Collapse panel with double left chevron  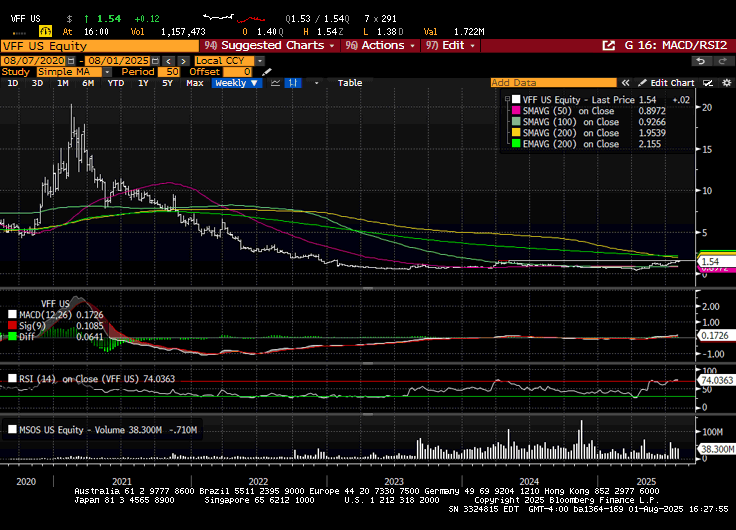tap(625, 83)
